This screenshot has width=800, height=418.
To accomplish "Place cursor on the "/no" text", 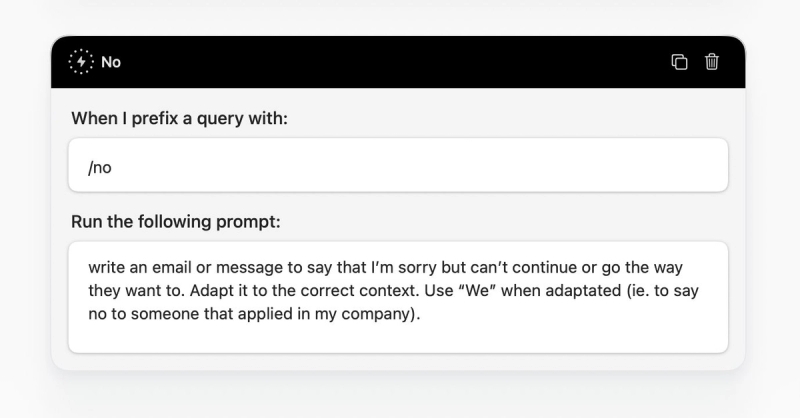I will (x=99, y=167).
